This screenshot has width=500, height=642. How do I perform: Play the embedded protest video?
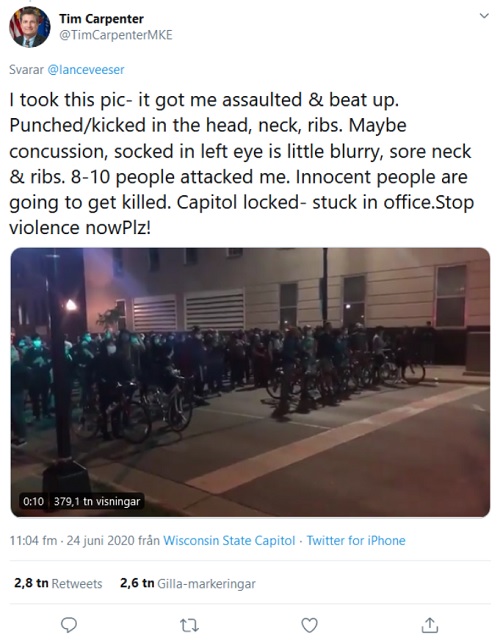(250, 382)
